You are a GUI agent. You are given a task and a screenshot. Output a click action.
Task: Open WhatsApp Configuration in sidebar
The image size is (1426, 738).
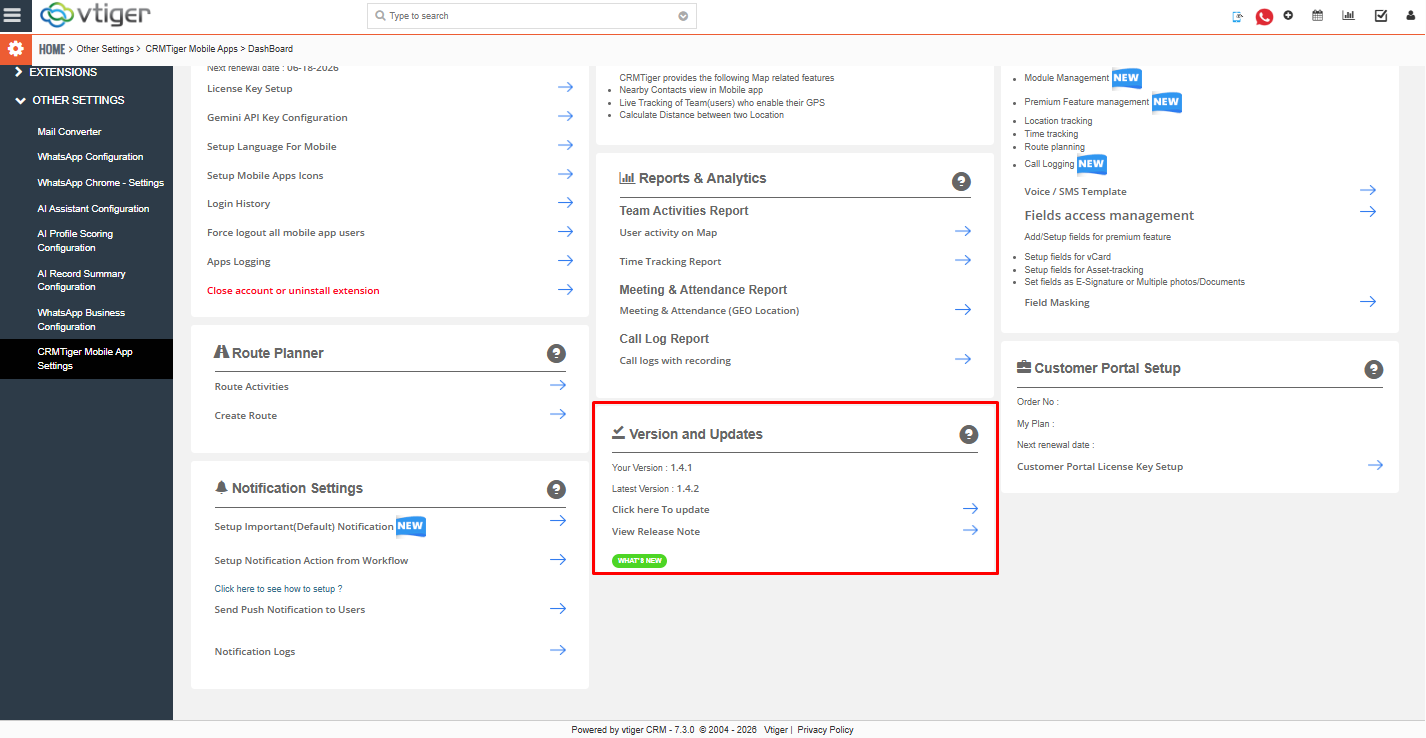tap(90, 157)
